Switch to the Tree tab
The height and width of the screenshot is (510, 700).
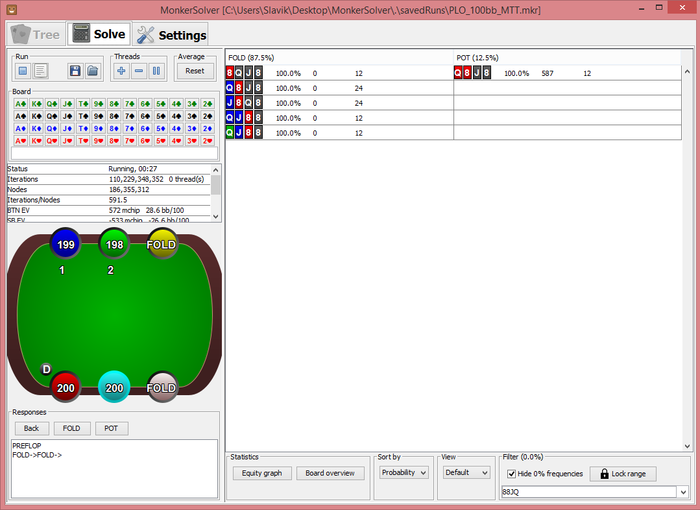(36, 34)
